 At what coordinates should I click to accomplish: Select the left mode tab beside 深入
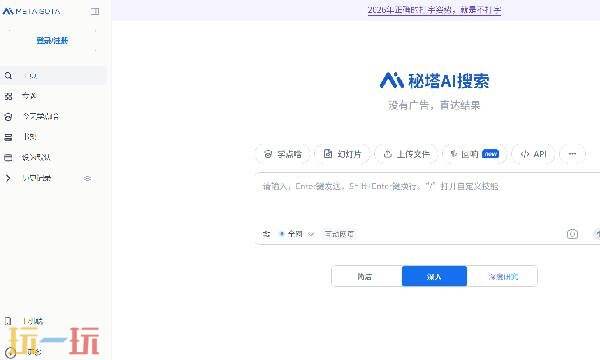pyautogui.click(x=367, y=276)
